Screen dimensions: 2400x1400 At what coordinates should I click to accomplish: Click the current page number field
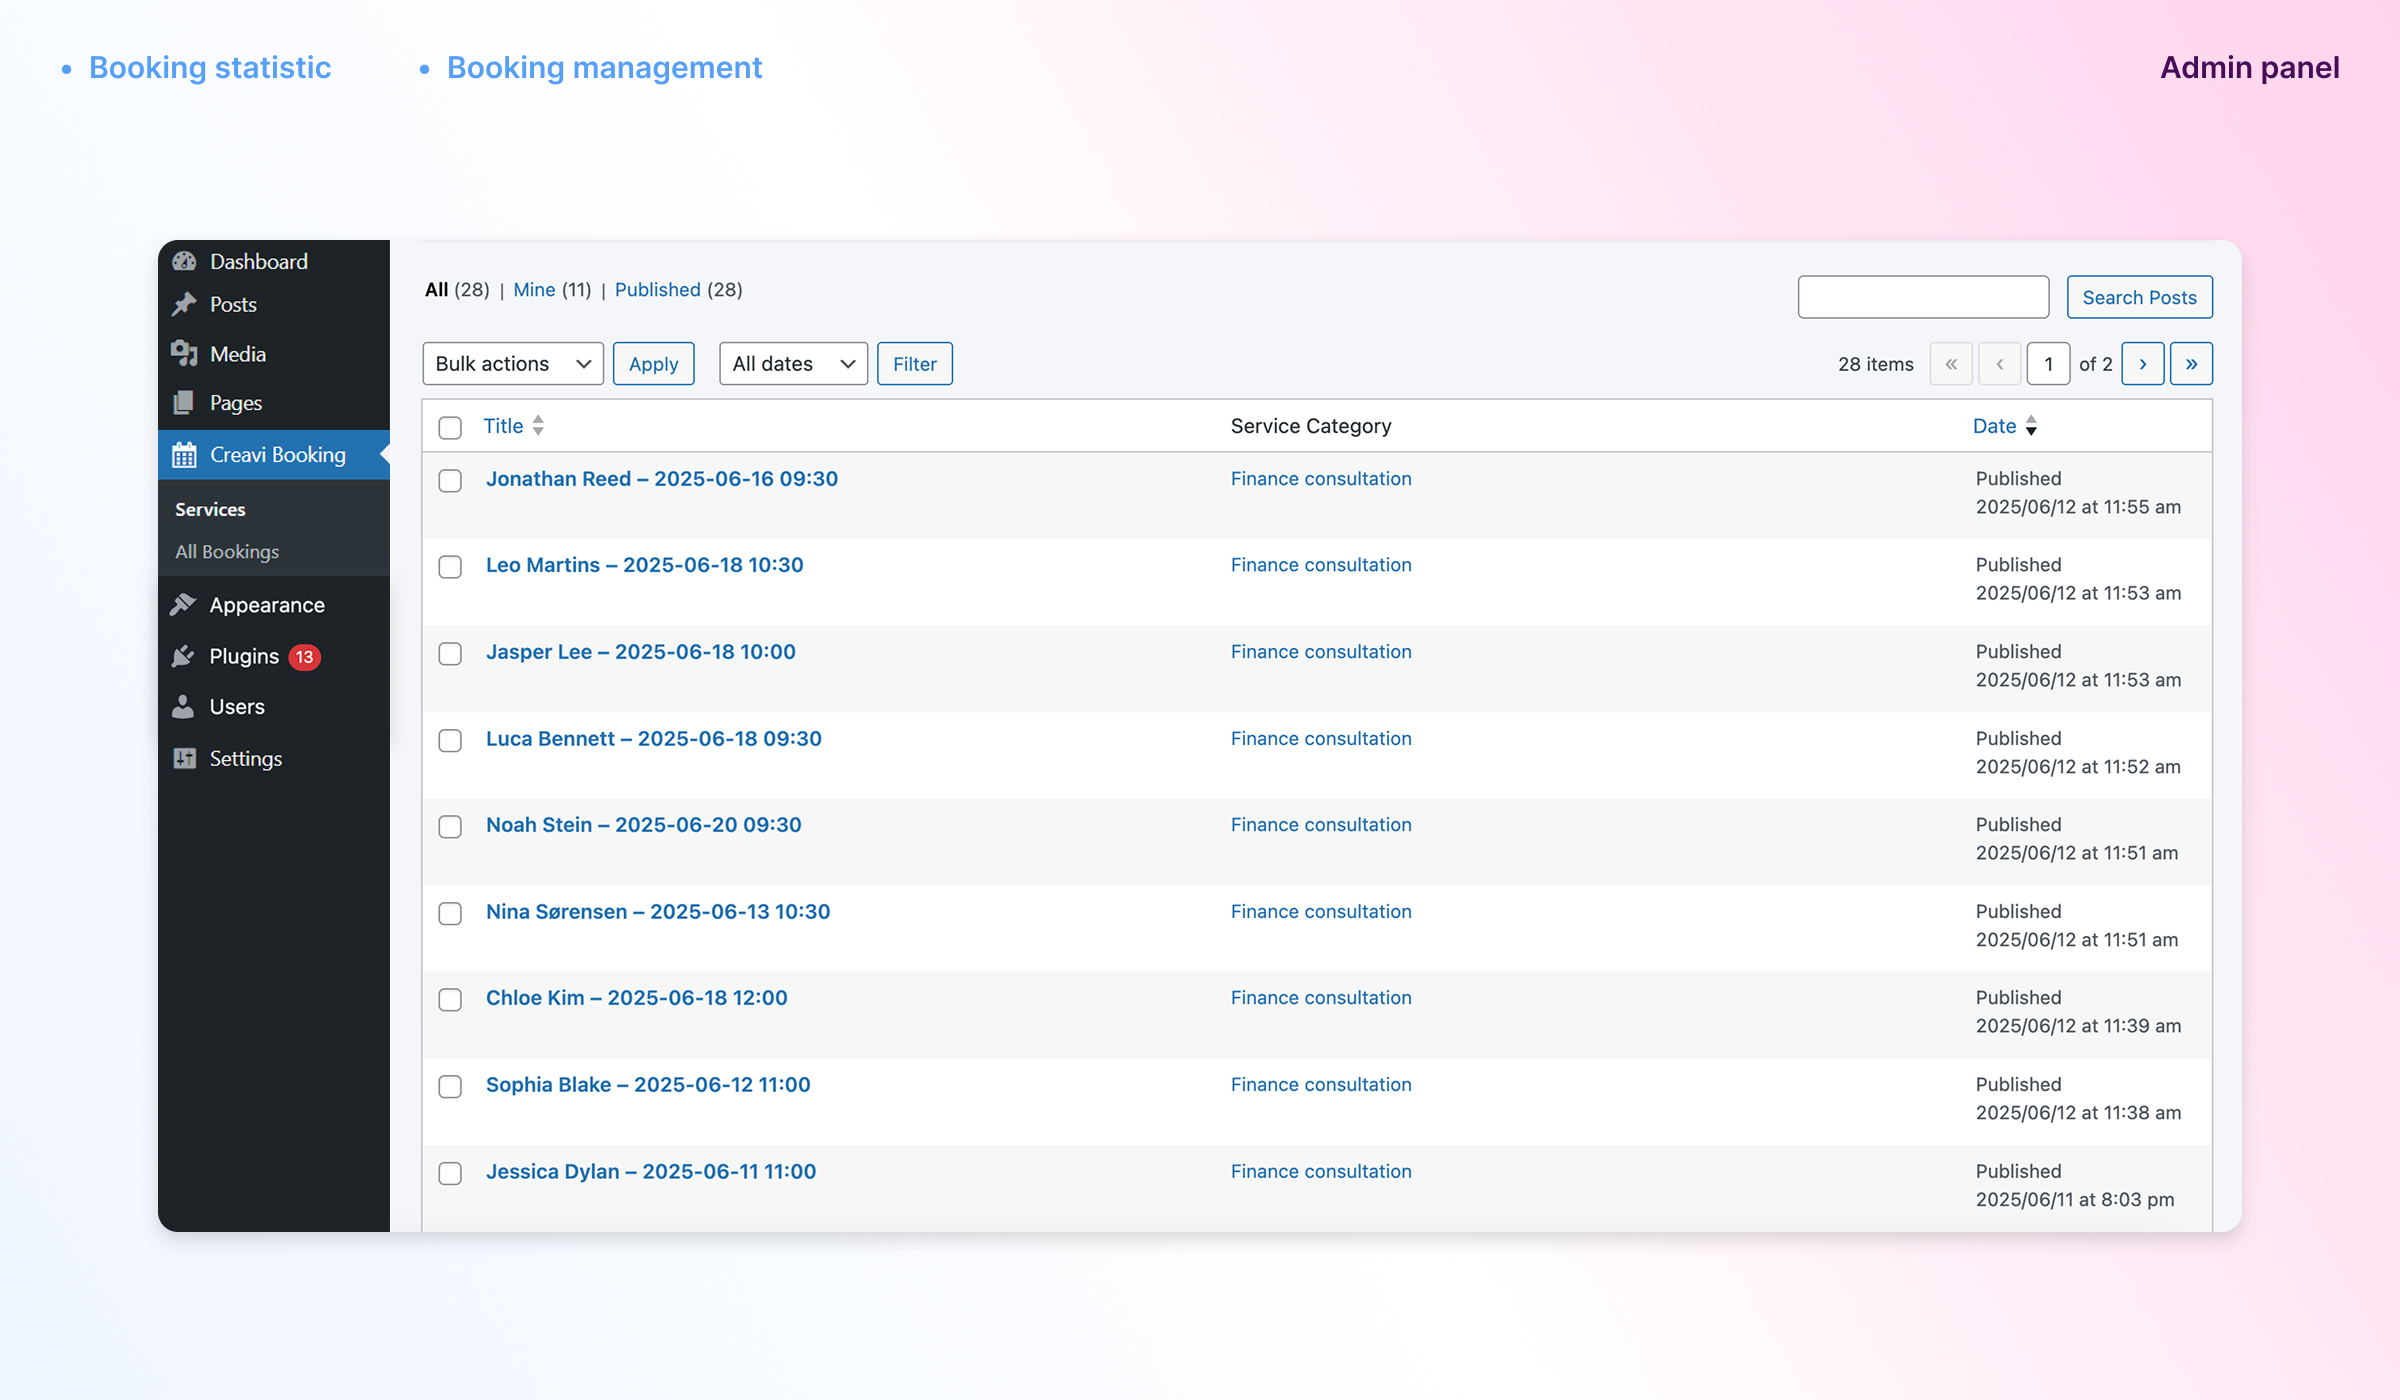tap(2048, 363)
